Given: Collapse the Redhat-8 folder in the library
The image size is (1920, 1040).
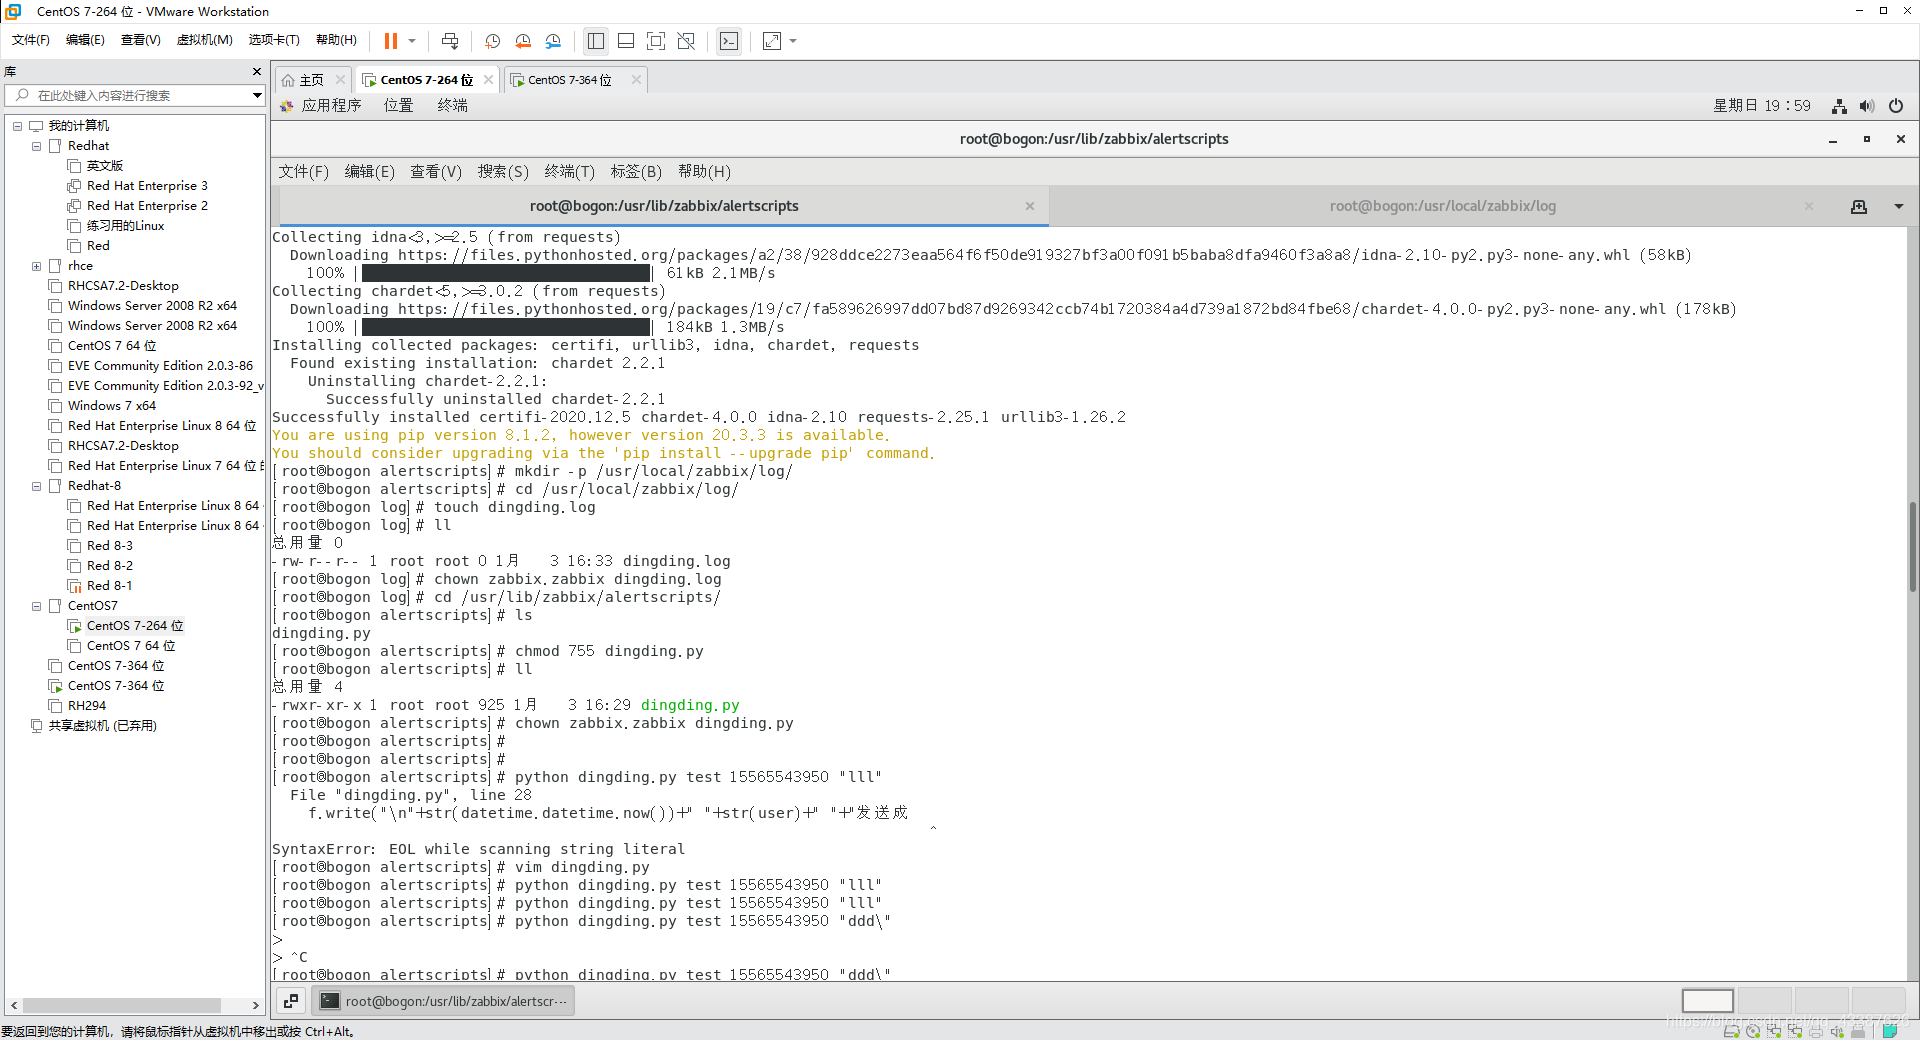Looking at the screenshot, I should tap(36, 486).
